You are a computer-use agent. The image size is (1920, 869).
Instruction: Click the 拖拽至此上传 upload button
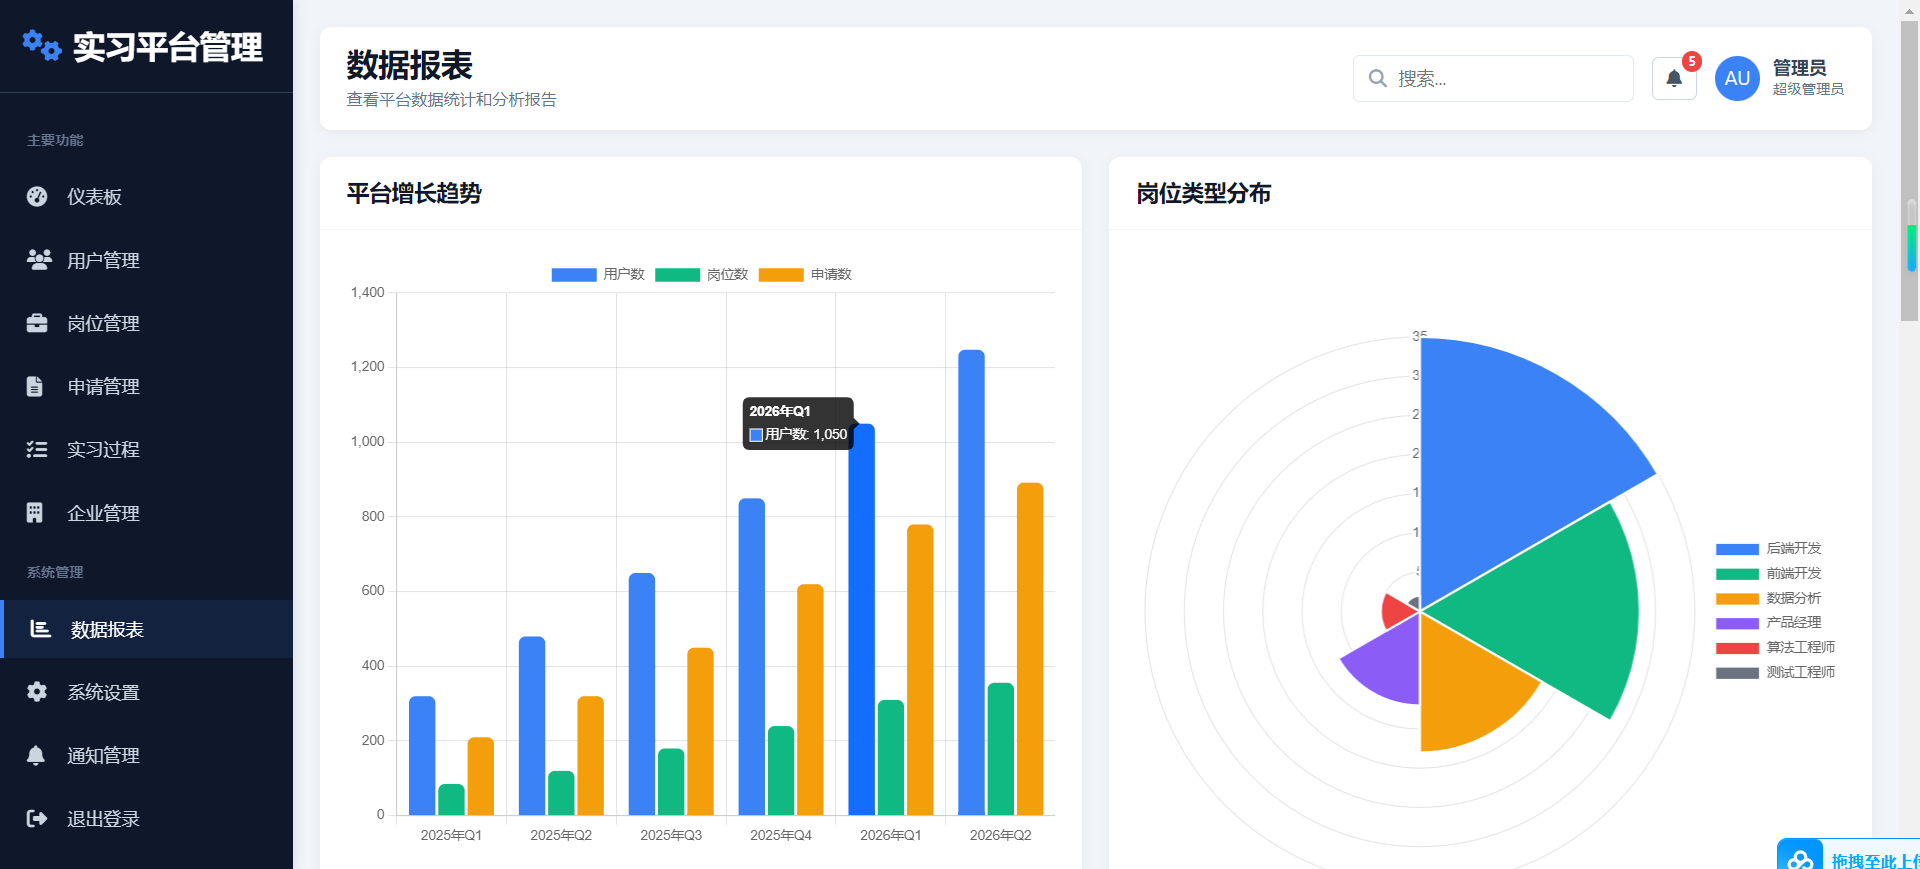coord(1848,855)
